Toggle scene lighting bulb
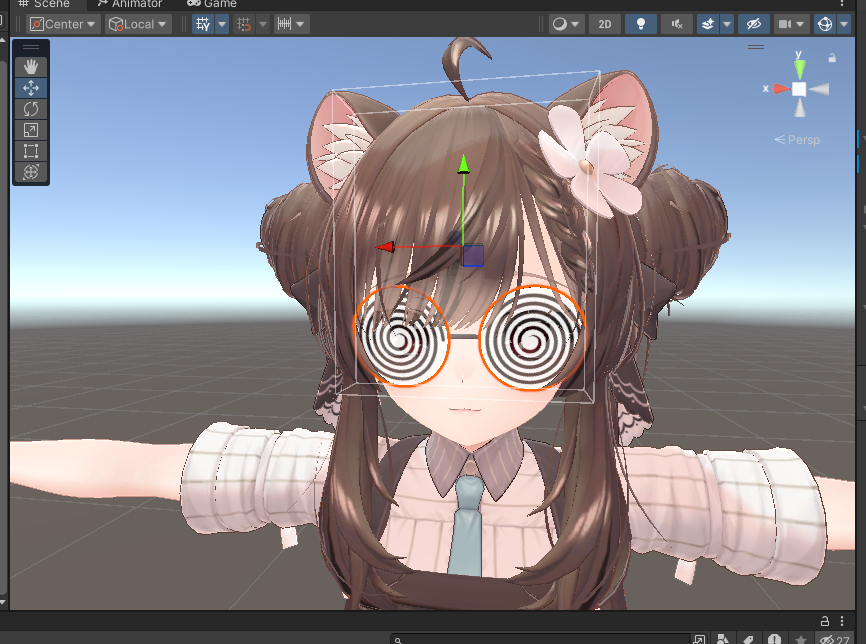The height and width of the screenshot is (644, 866). click(641, 24)
